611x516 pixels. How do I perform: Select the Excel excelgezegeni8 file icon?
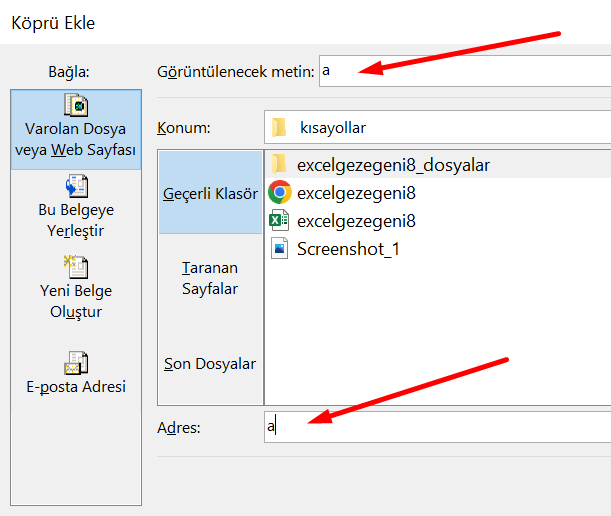tap(279, 221)
